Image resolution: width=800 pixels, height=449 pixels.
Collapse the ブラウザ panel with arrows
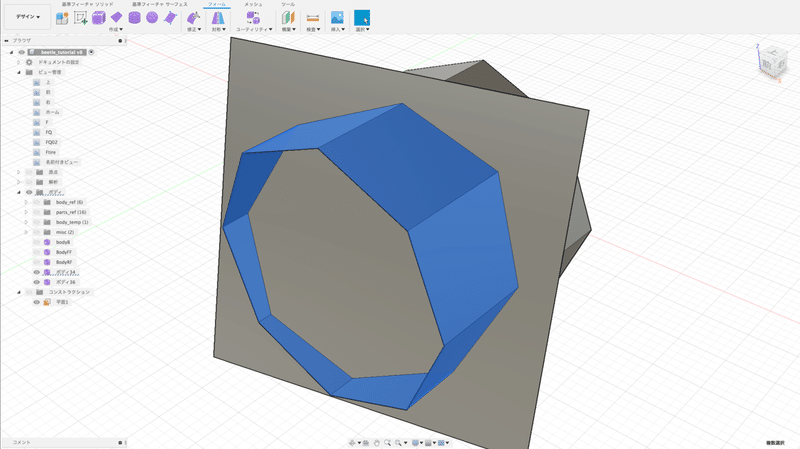(x=6, y=40)
